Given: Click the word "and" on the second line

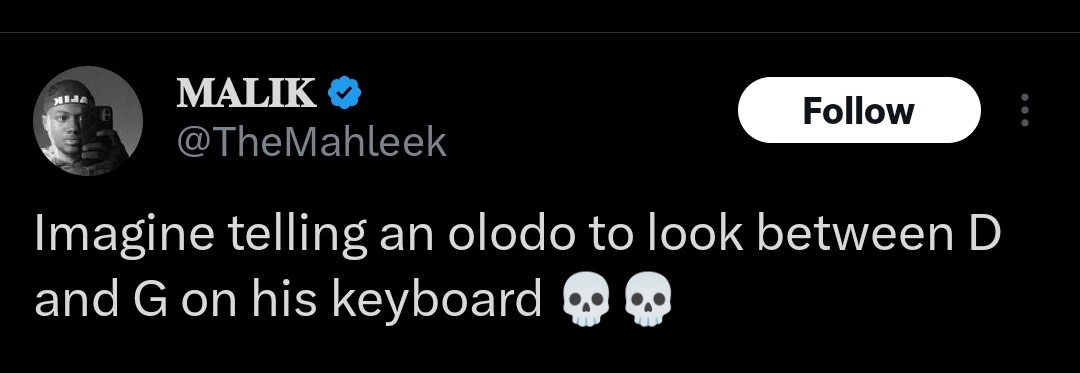Looking at the screenshot, I should tap(77, 300).
